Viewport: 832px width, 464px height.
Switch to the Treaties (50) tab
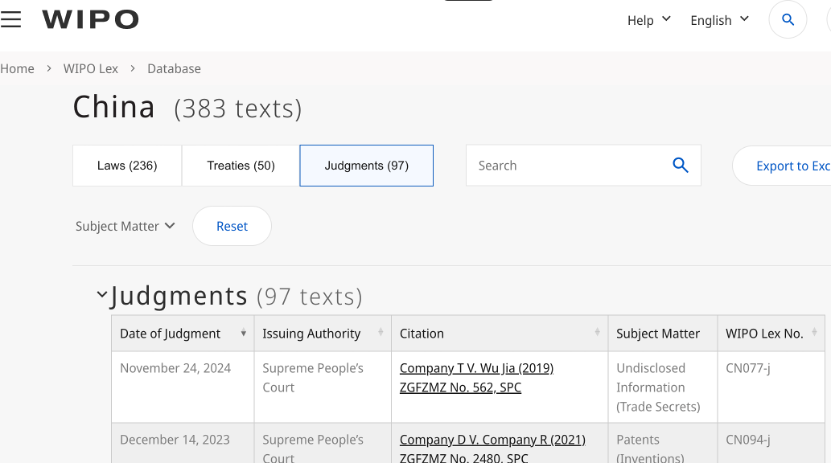pos(240,166)
